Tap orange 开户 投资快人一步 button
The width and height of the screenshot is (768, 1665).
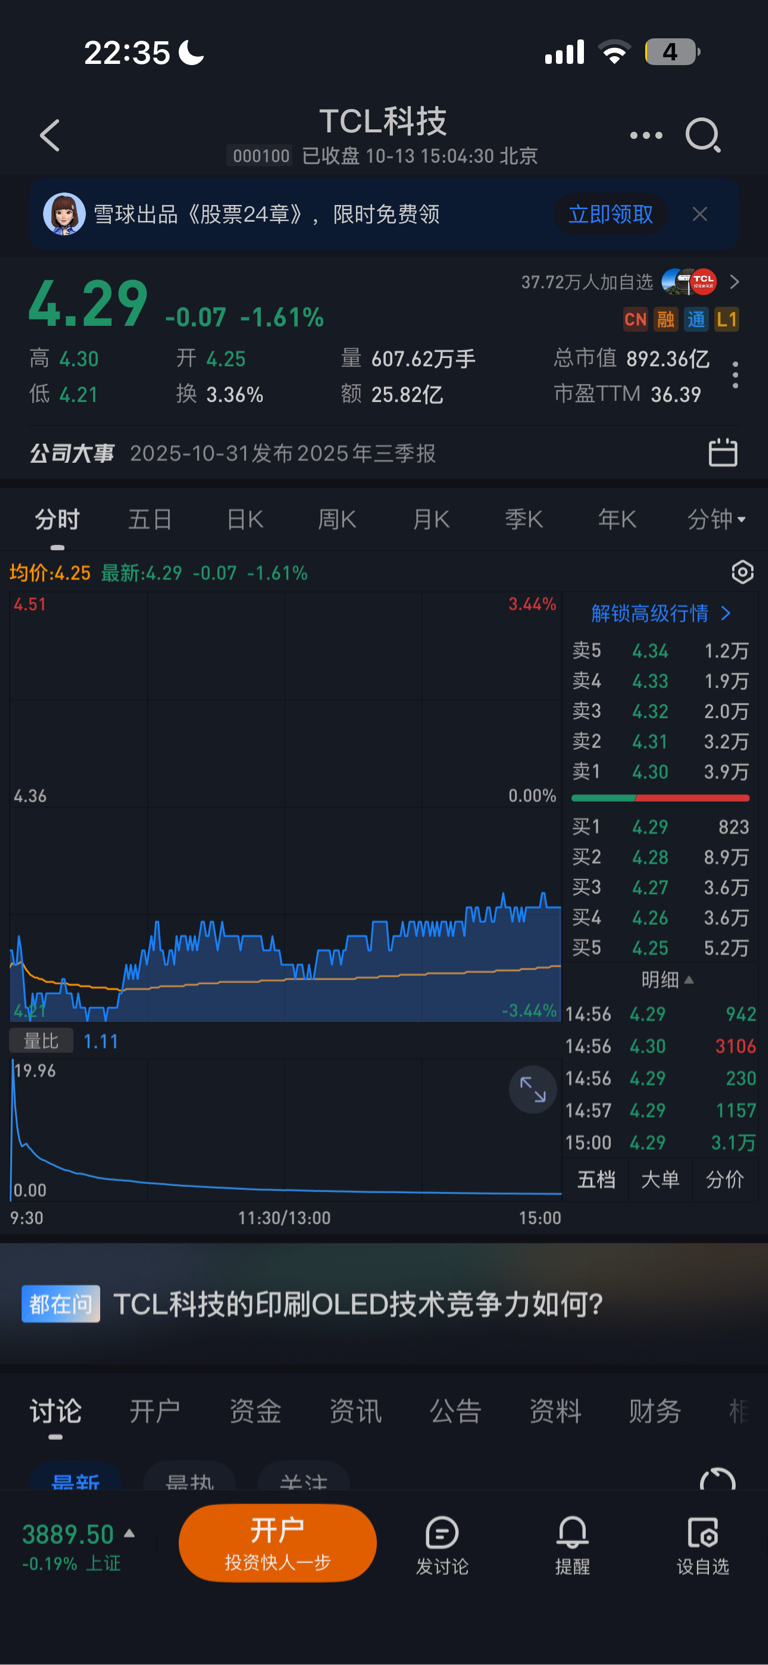[278, 1543]
